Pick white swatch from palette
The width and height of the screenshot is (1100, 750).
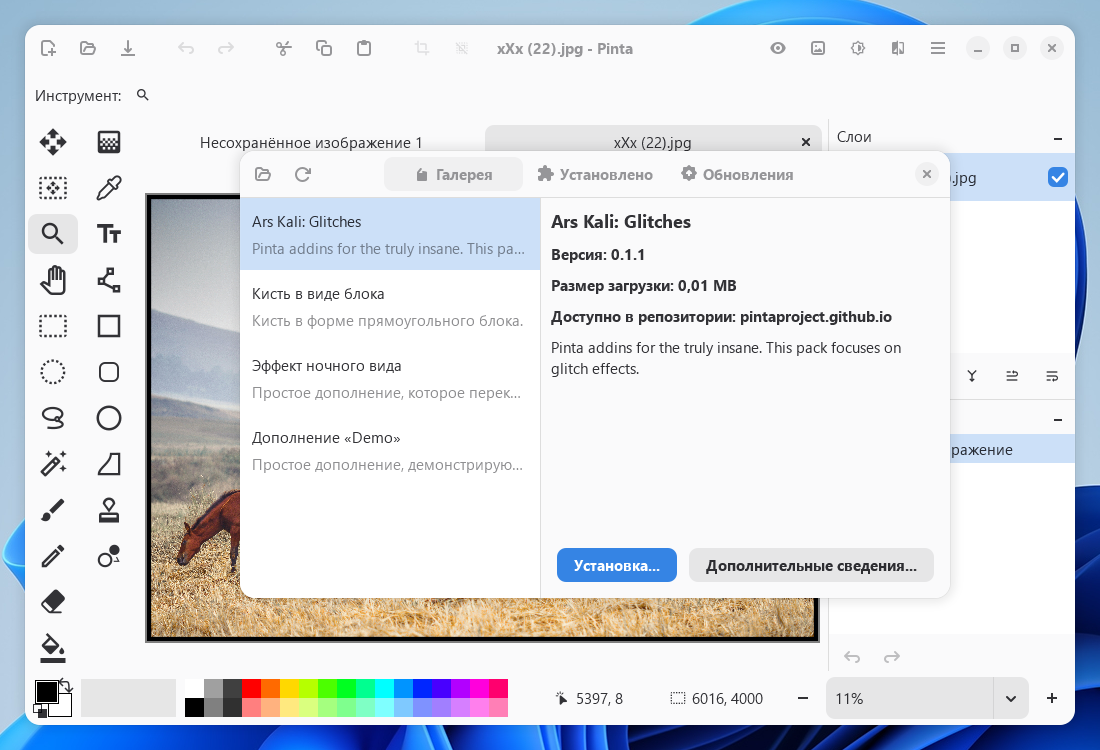coord(194,688)
